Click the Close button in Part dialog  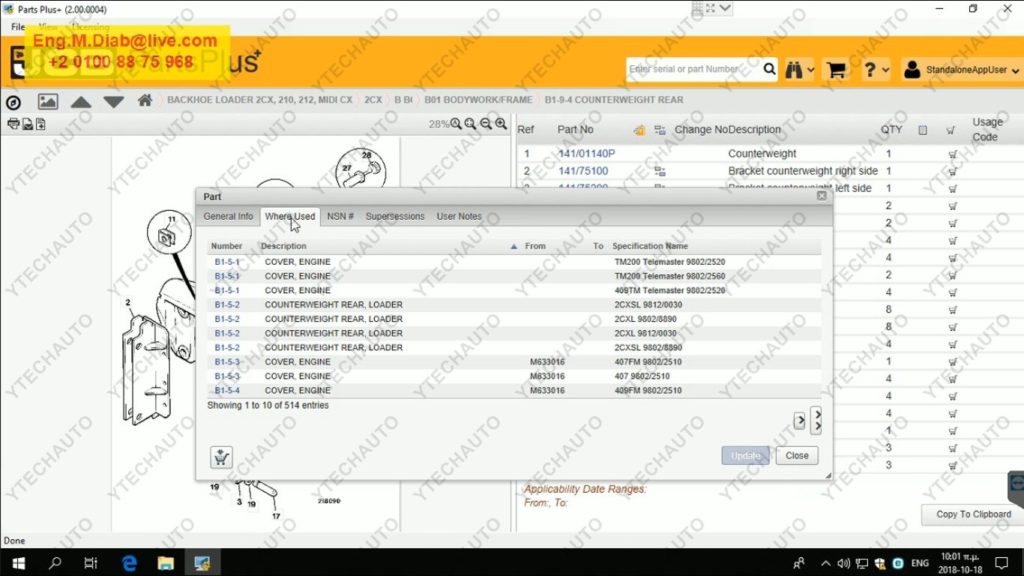[797, 455]
